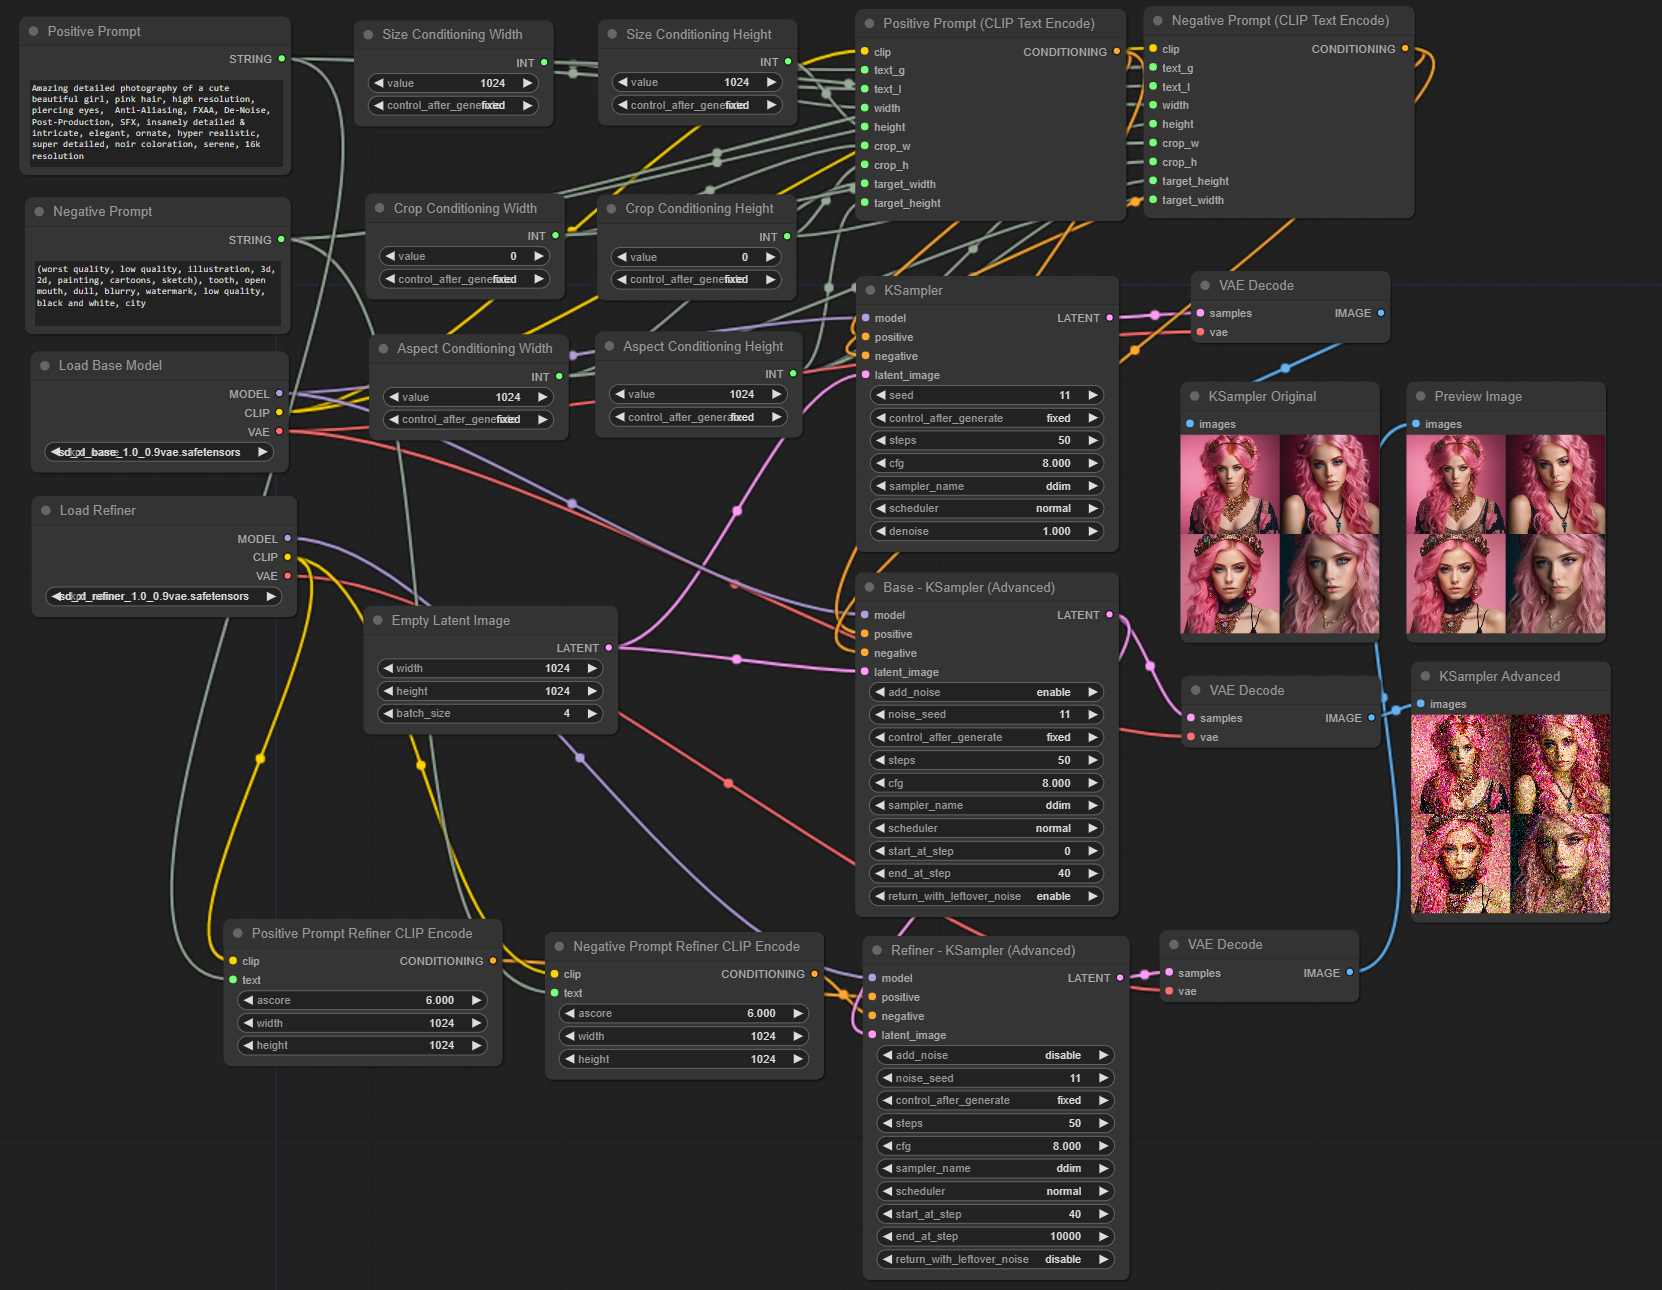Select top-left image in Preview Image node
The width and height of the screenshot is (1662, 1290).
click(1455, 483)
